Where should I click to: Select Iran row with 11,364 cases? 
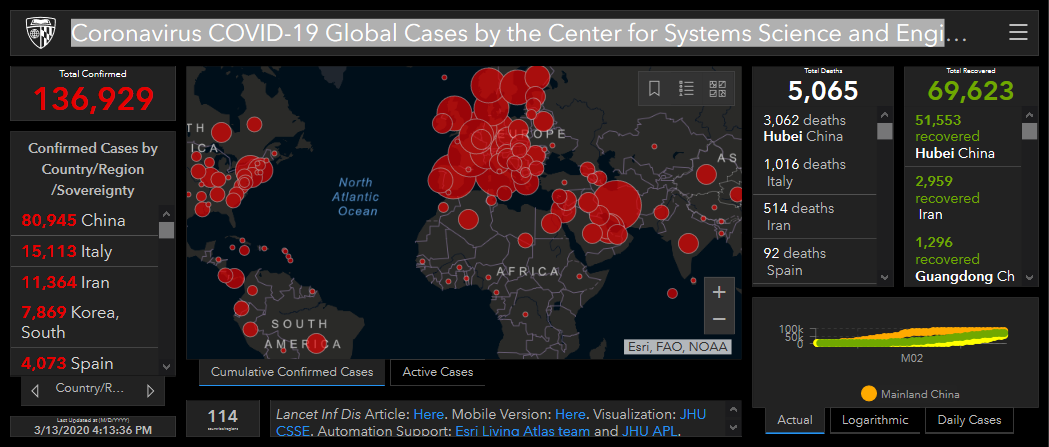coord(84,282)
